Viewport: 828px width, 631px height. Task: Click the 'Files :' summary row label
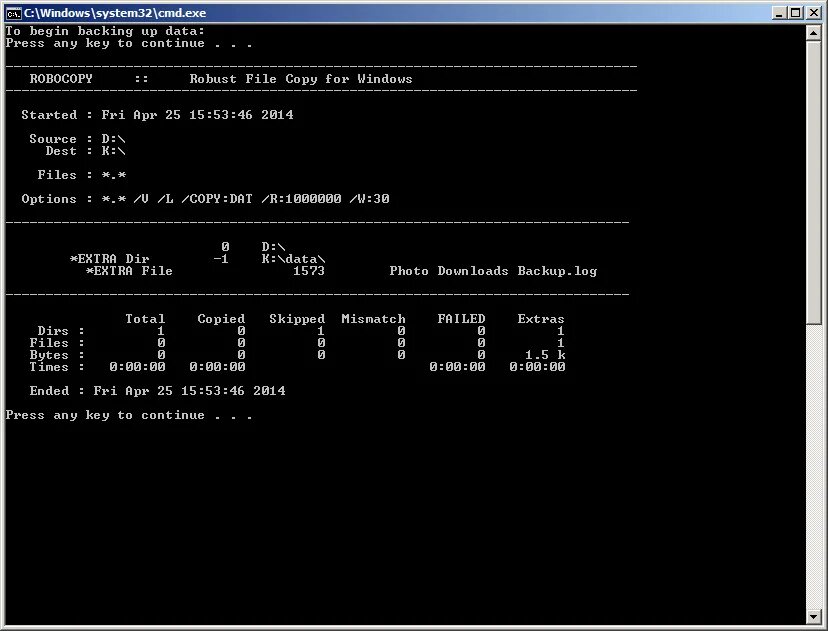pos(57,343)
